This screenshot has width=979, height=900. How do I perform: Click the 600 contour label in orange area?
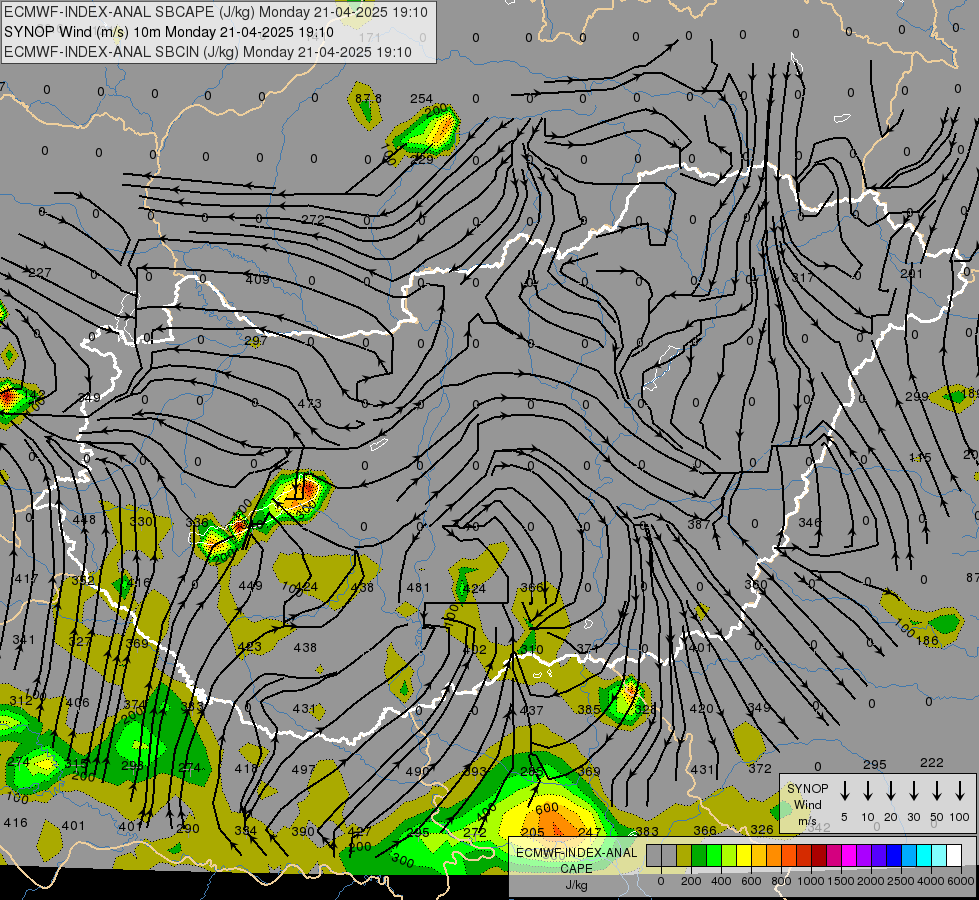coord(547,808)
